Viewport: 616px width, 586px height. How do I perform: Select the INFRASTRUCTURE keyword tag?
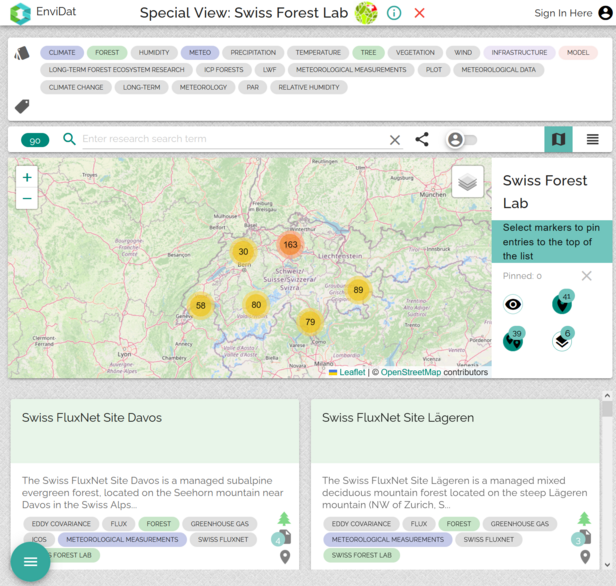[519, 52]
